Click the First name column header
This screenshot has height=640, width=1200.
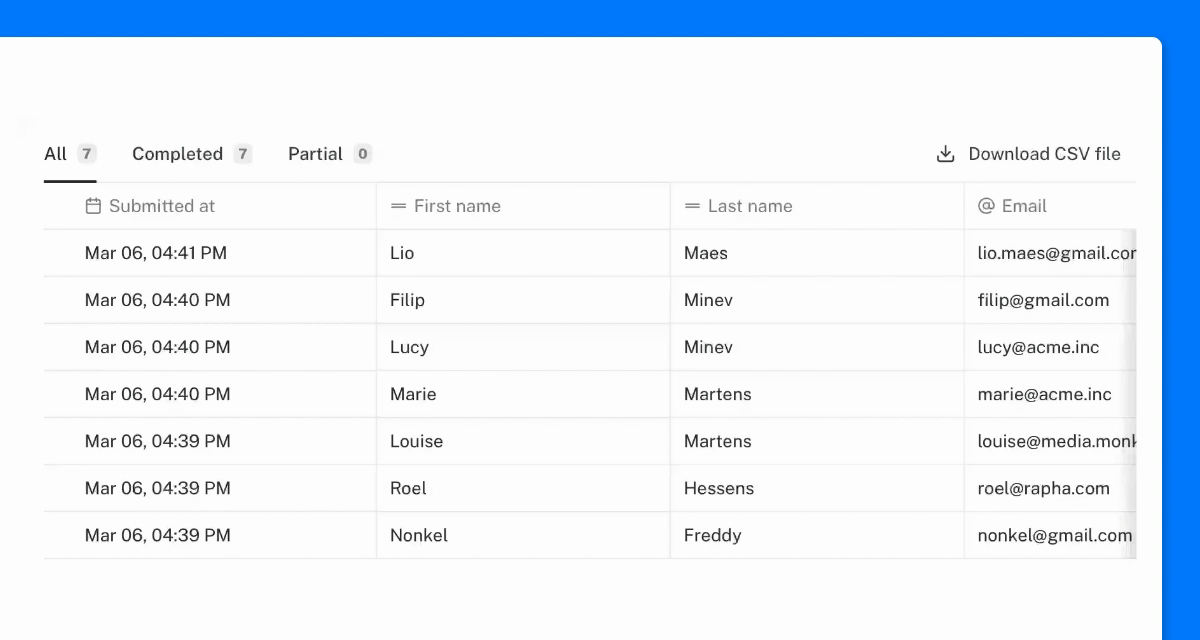coord(523,206)
